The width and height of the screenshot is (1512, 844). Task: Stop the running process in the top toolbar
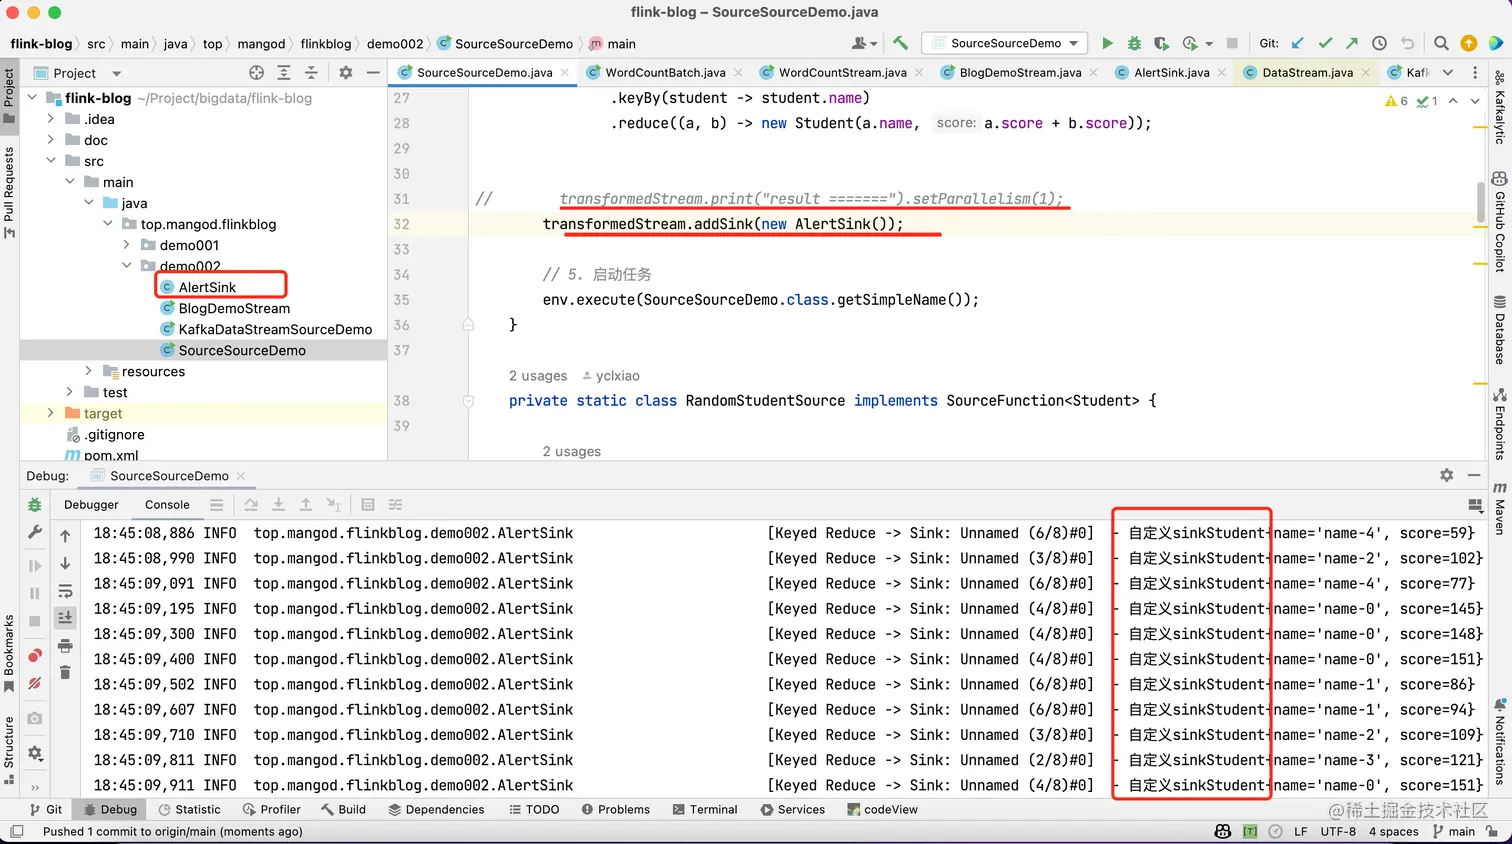click(1232, 43)
